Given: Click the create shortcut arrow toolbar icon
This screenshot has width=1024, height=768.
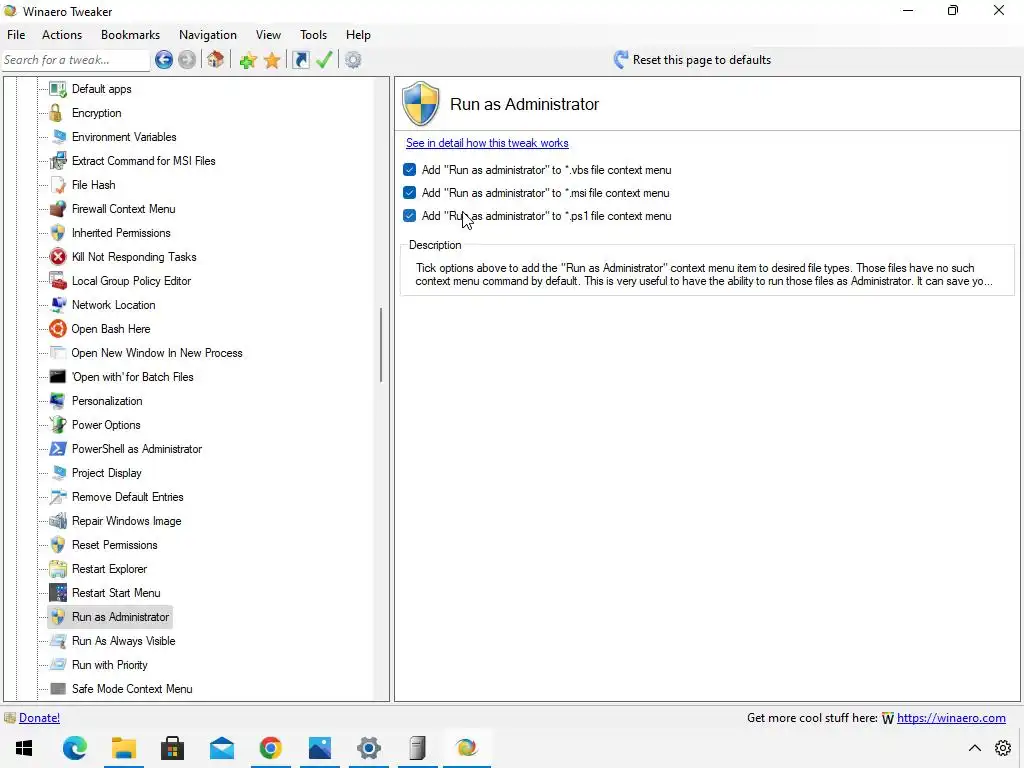Looking at the screenshot, I should pyautogui.click(x=300, y=60).
